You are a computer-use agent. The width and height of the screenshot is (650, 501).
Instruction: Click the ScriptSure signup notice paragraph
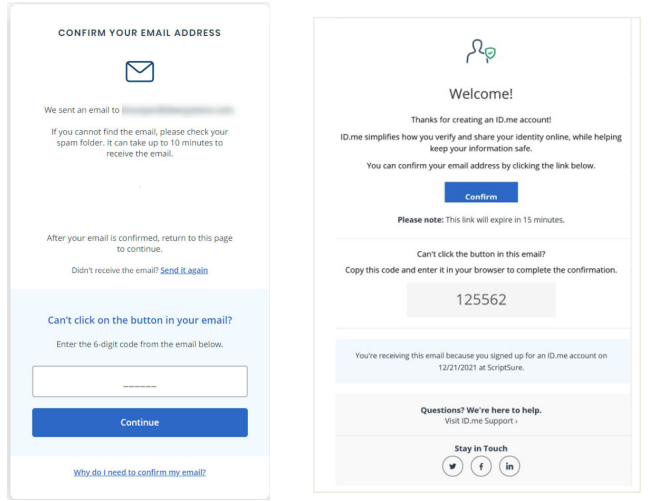[481, 360]
